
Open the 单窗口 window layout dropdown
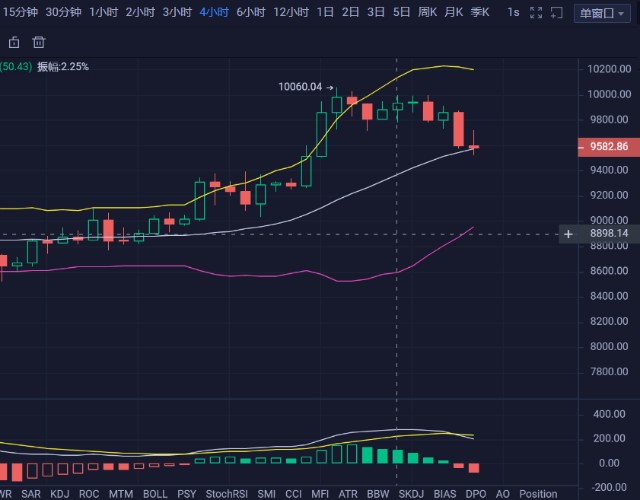click(x=602, y=12)
